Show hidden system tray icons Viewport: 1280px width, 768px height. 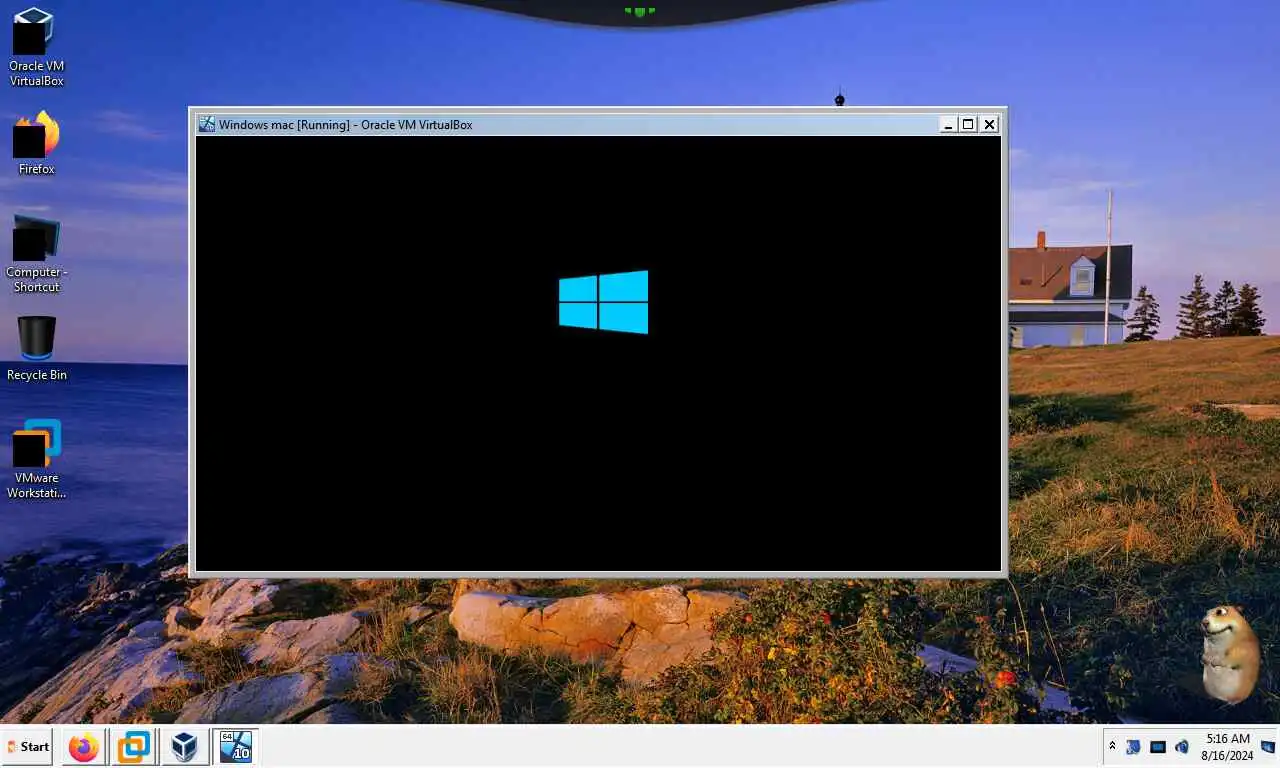coord(1112,747)
